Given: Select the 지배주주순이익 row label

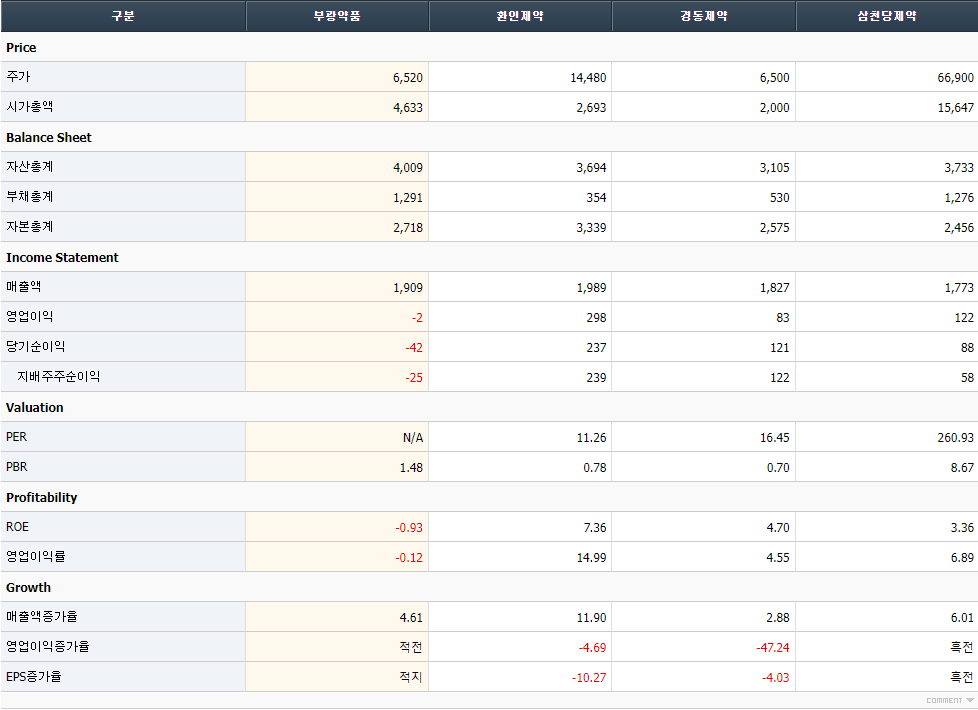Looking at the screenshot, I should 123,376.
